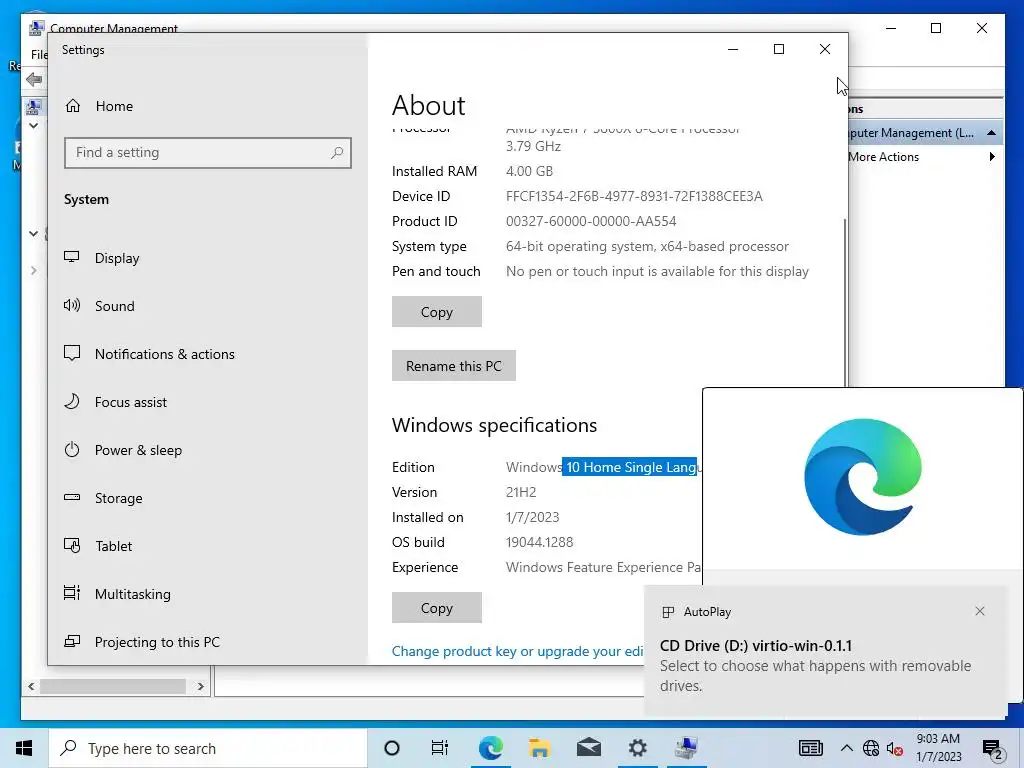Image resolution: width=1024 pixels, height=768 pixels.
Task: Click the Version value 21H2
Action: (x=521, y=492)
